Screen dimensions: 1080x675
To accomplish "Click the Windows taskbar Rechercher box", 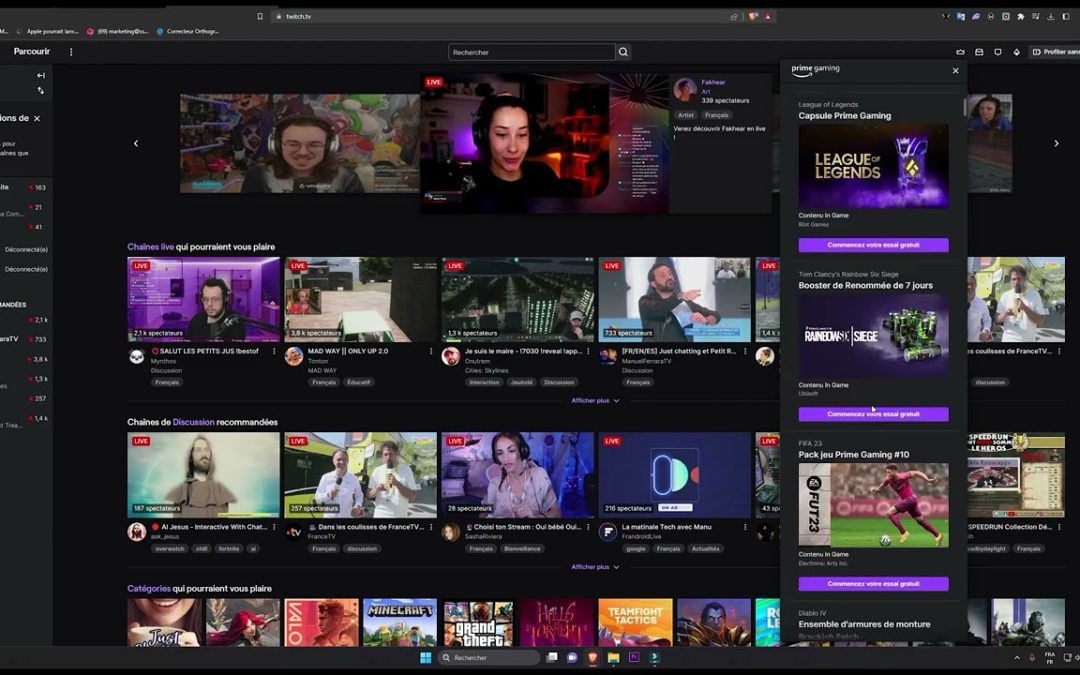I will (488, 658).
